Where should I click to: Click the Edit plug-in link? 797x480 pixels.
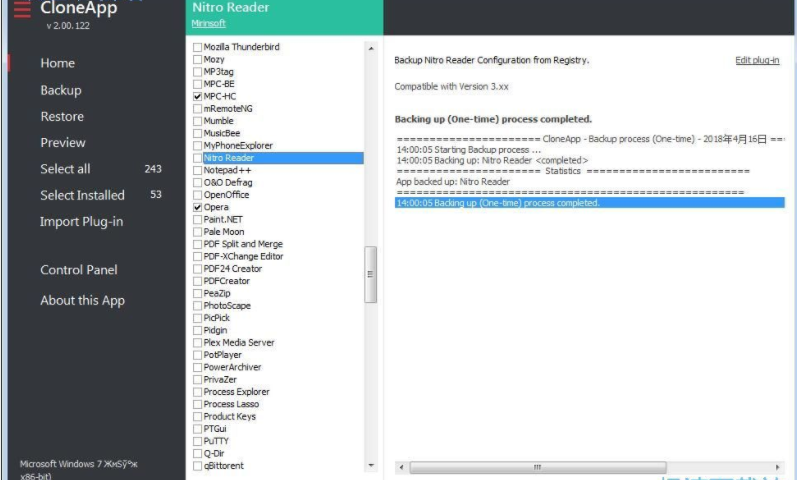click(x=757, y=60)
